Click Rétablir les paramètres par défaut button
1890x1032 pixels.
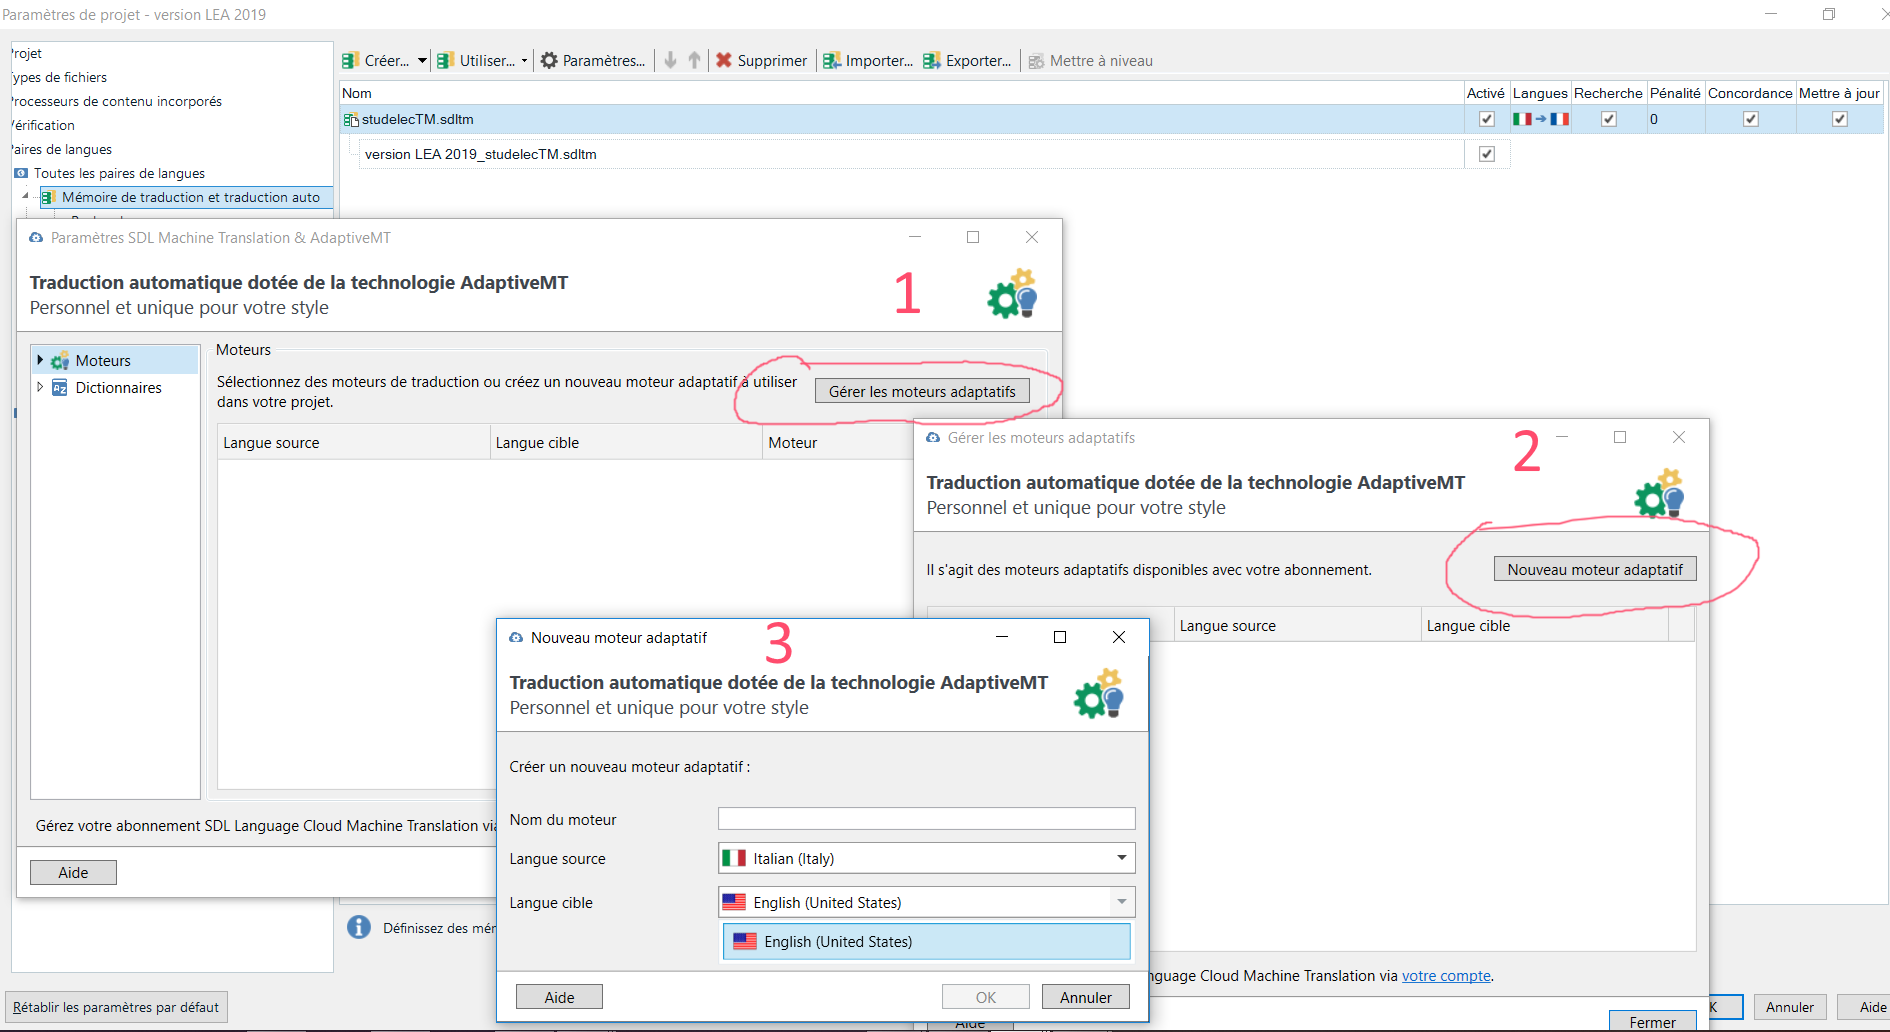[x=116, y=1007]
